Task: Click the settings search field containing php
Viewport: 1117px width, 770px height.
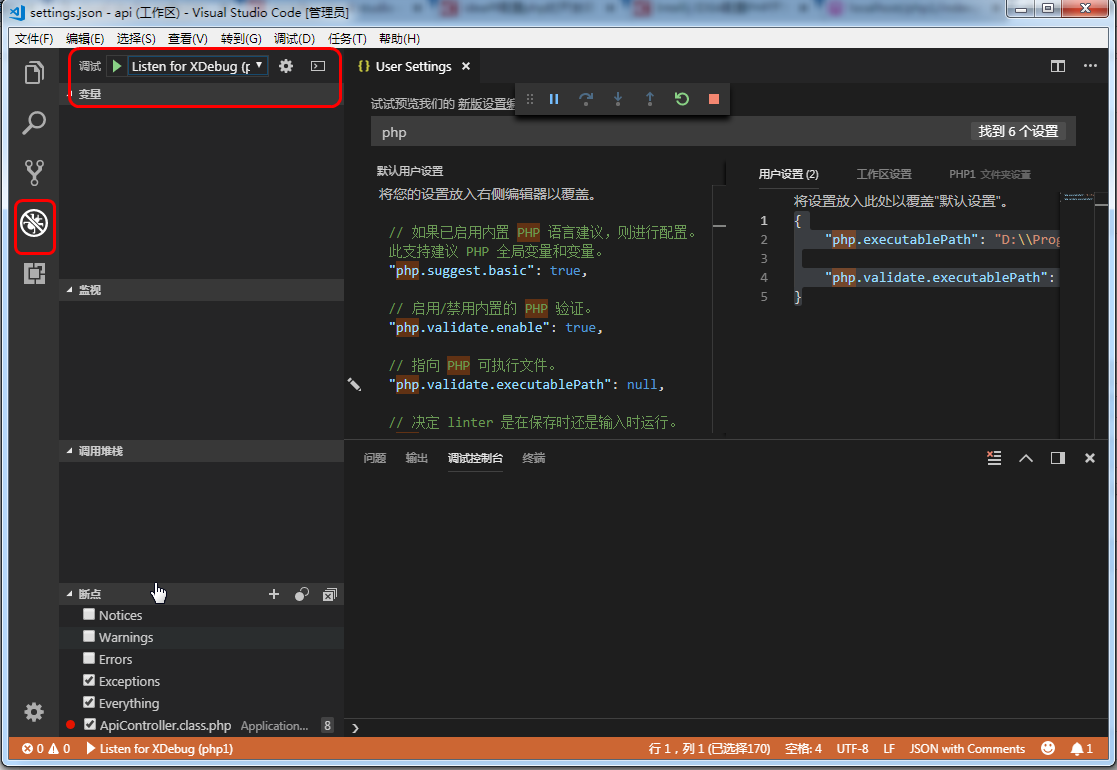Action: 670,132
